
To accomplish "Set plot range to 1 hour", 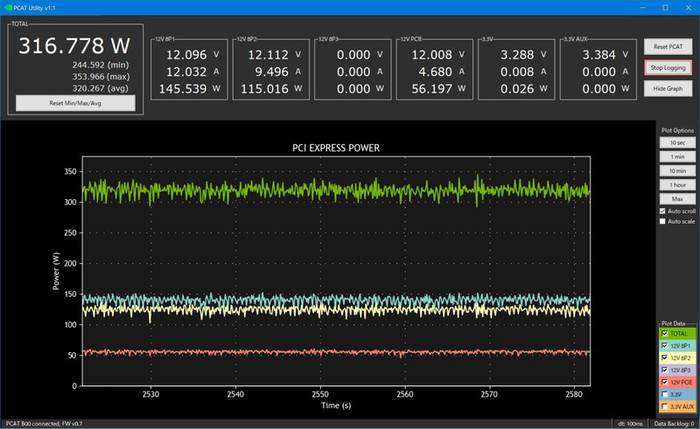I will tap(677, 185).
